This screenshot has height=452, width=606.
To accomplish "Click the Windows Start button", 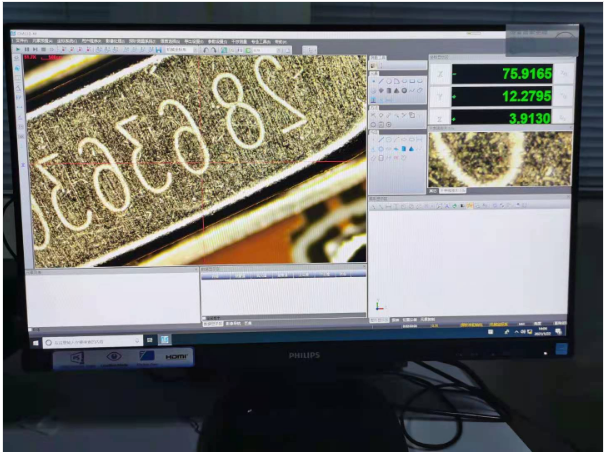I will tap(34, 343).
